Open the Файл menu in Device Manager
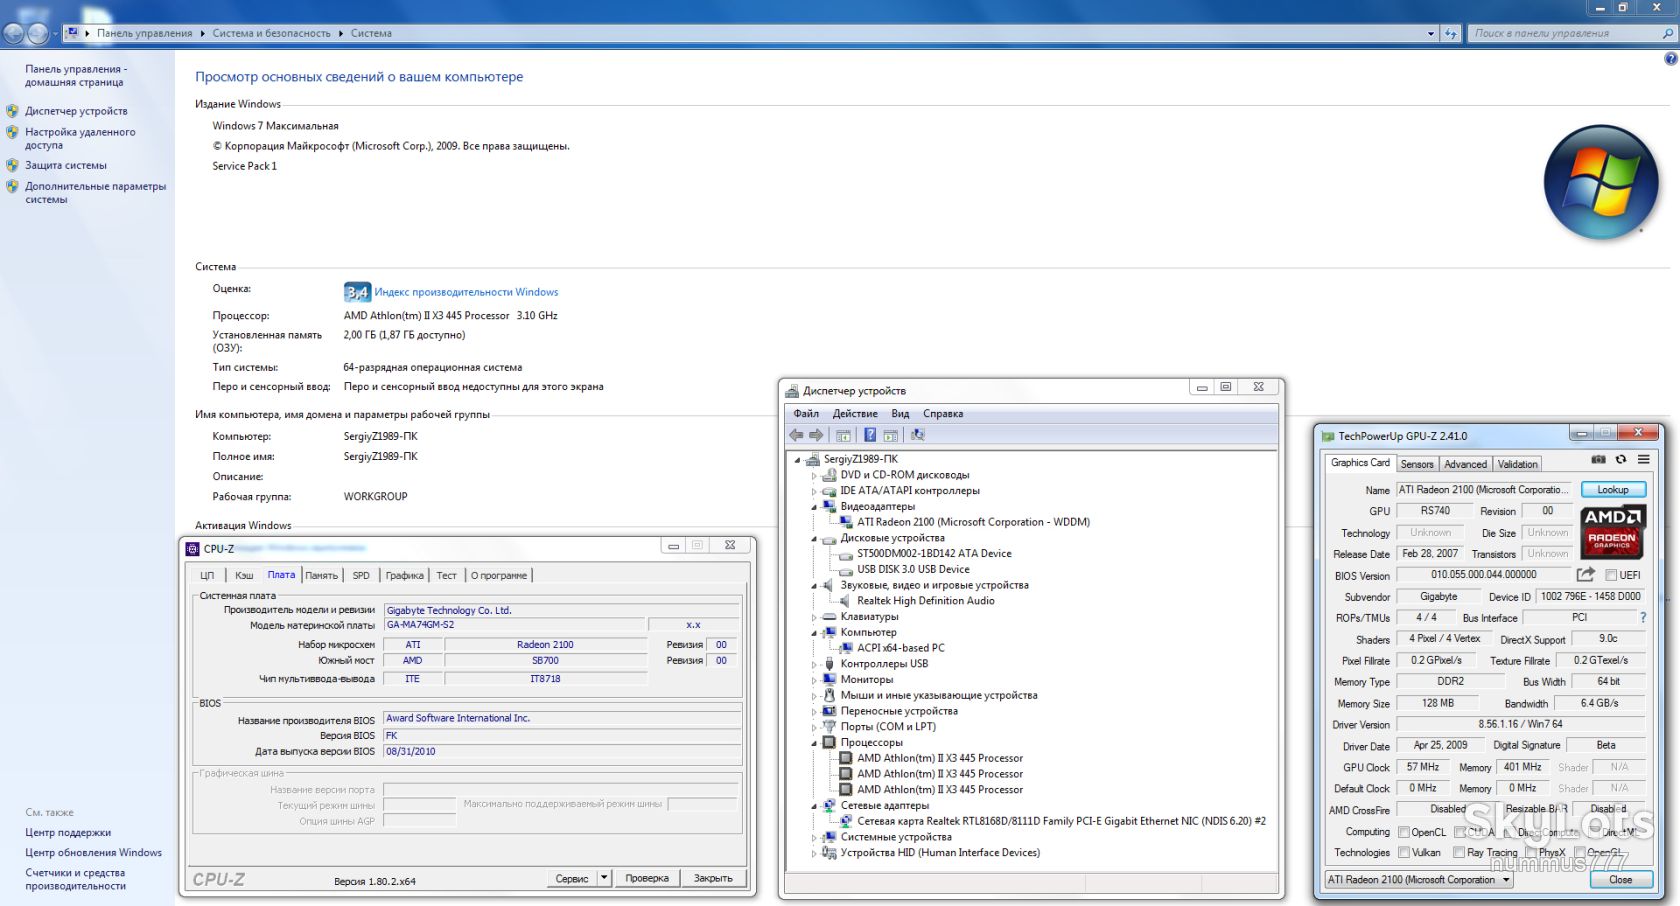 [x=806, y=414]
